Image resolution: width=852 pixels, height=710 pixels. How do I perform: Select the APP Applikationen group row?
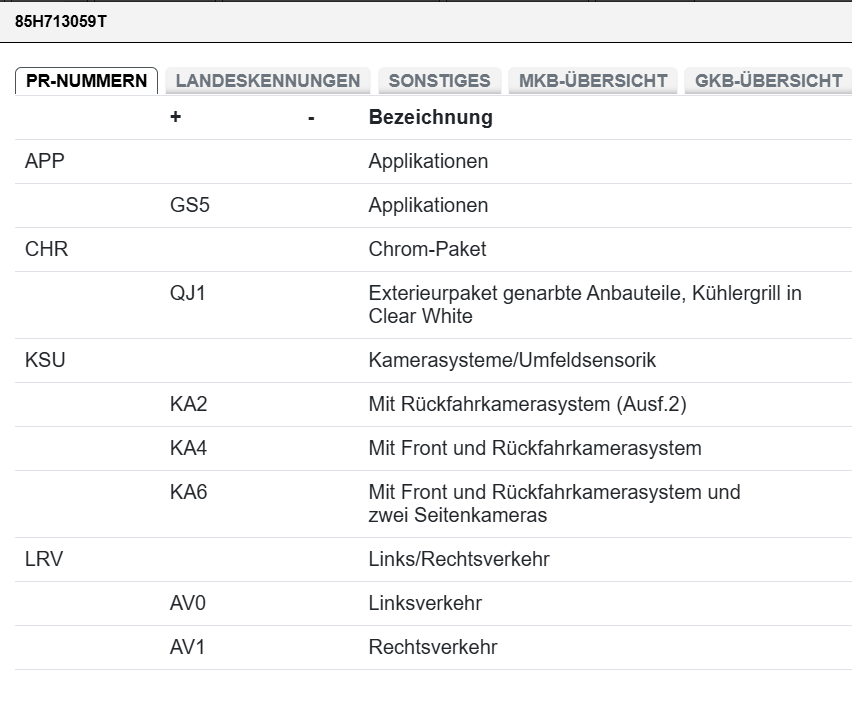click(434, 161)
